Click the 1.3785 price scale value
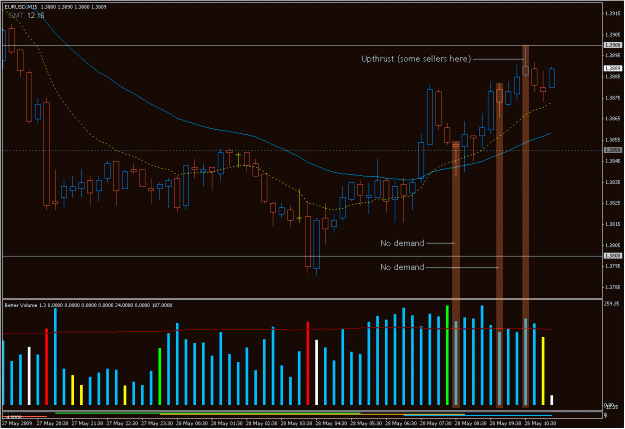Screen dimensions: 625x429 (612, 287)
